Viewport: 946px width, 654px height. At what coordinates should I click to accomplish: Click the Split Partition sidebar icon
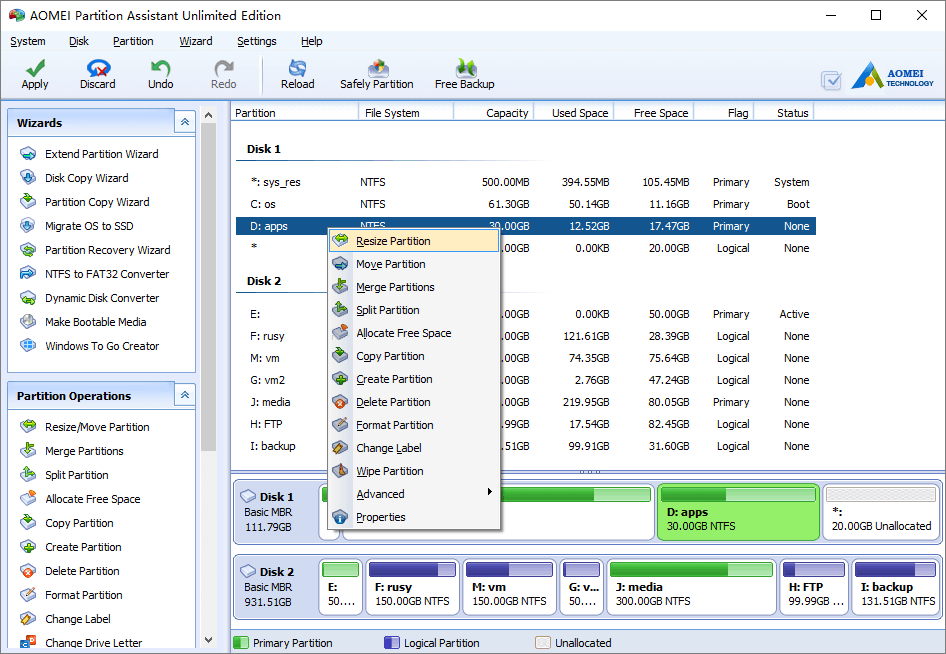[28, 475]
